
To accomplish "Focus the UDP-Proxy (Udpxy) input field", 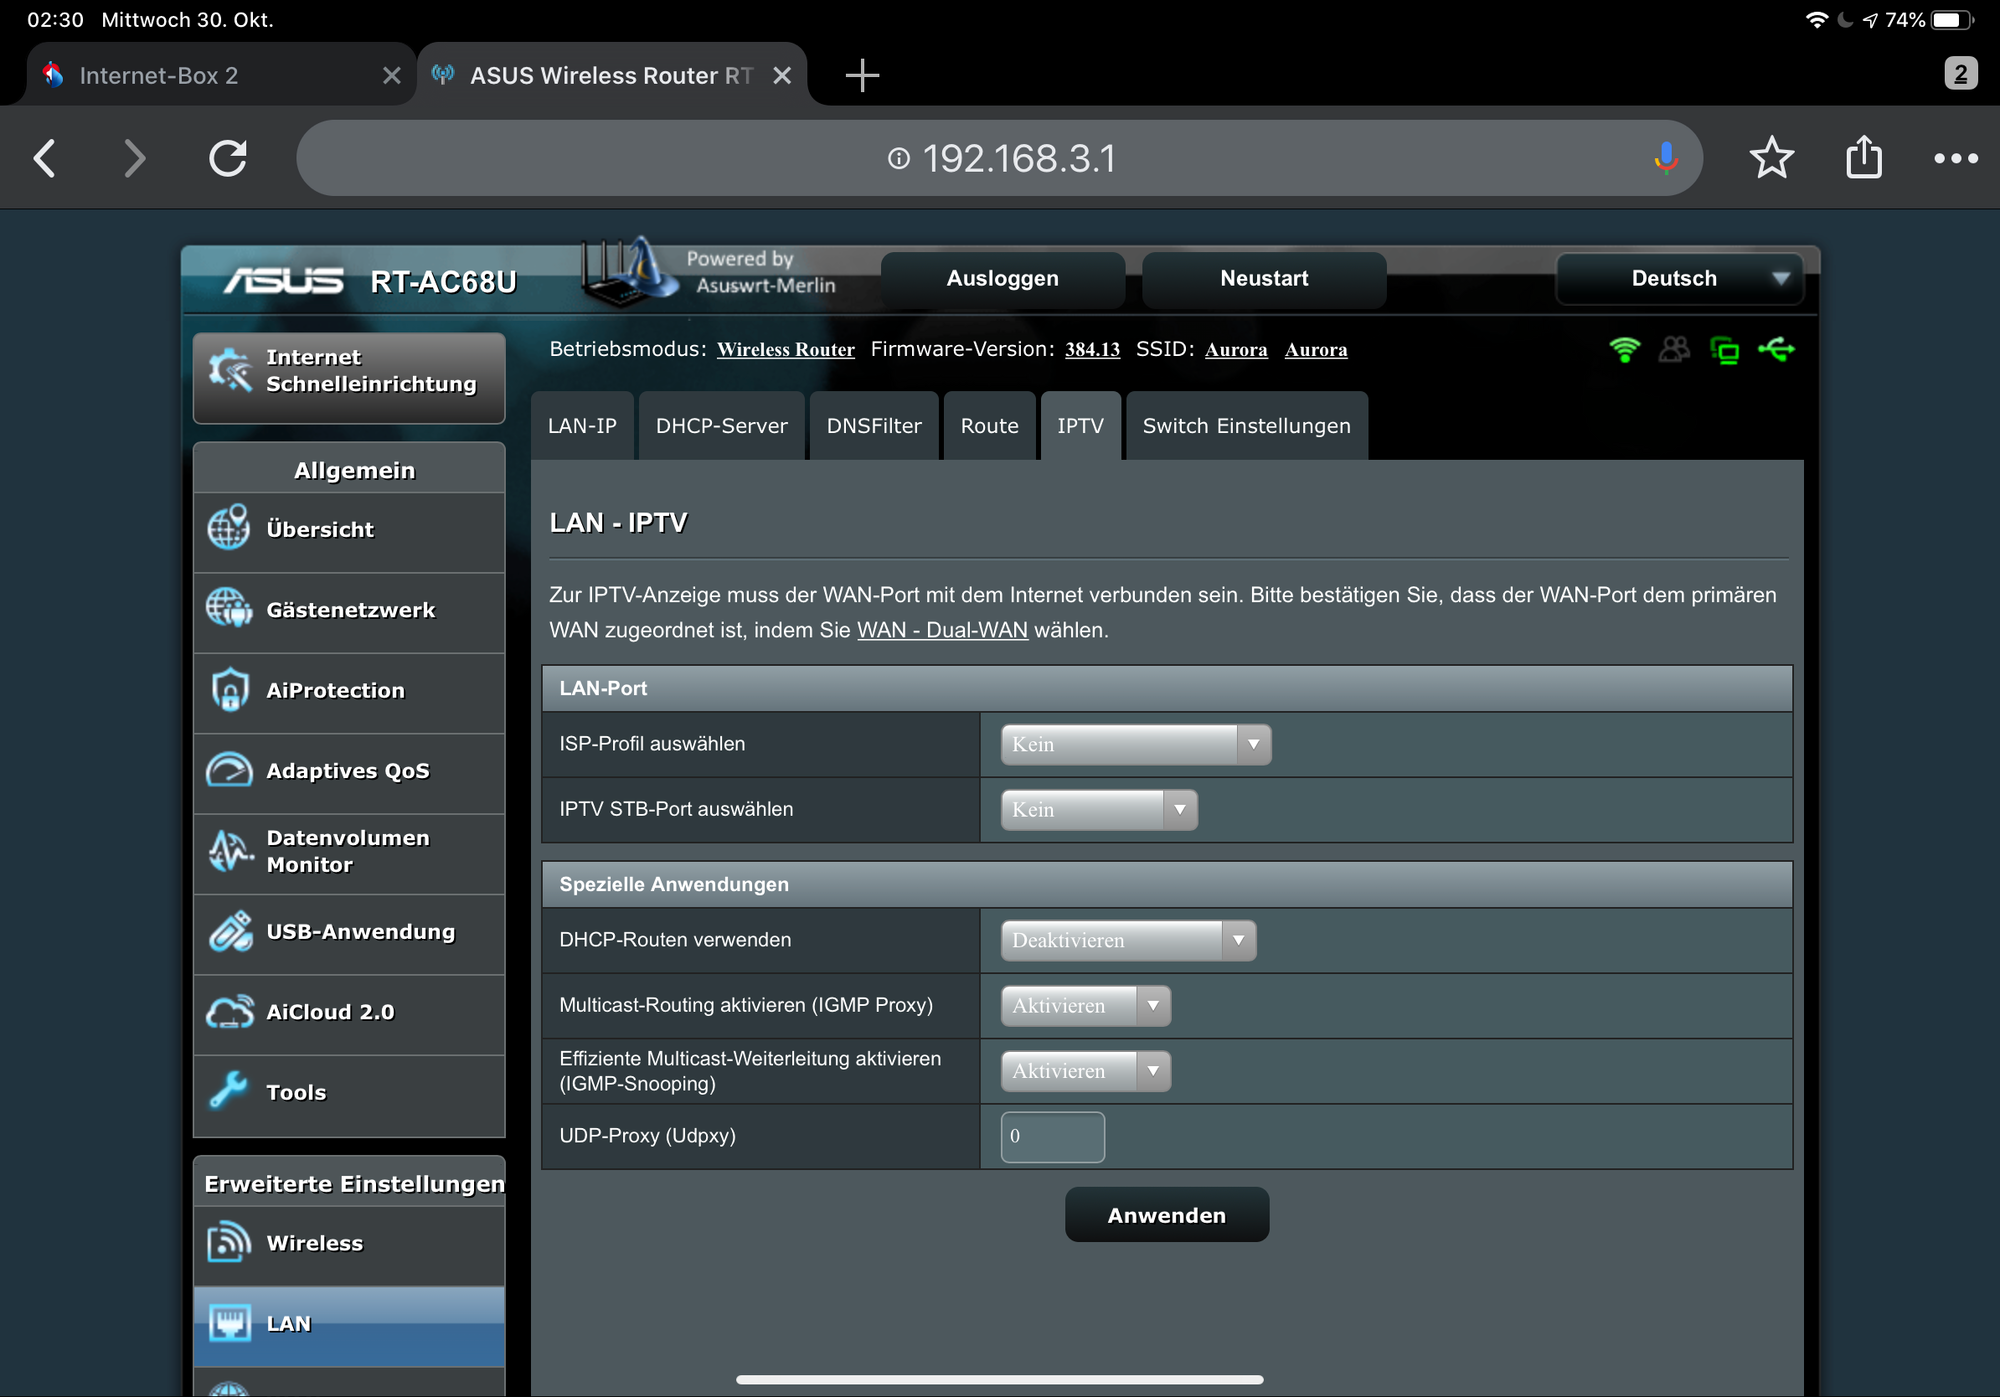I will coord(1052,1137).
